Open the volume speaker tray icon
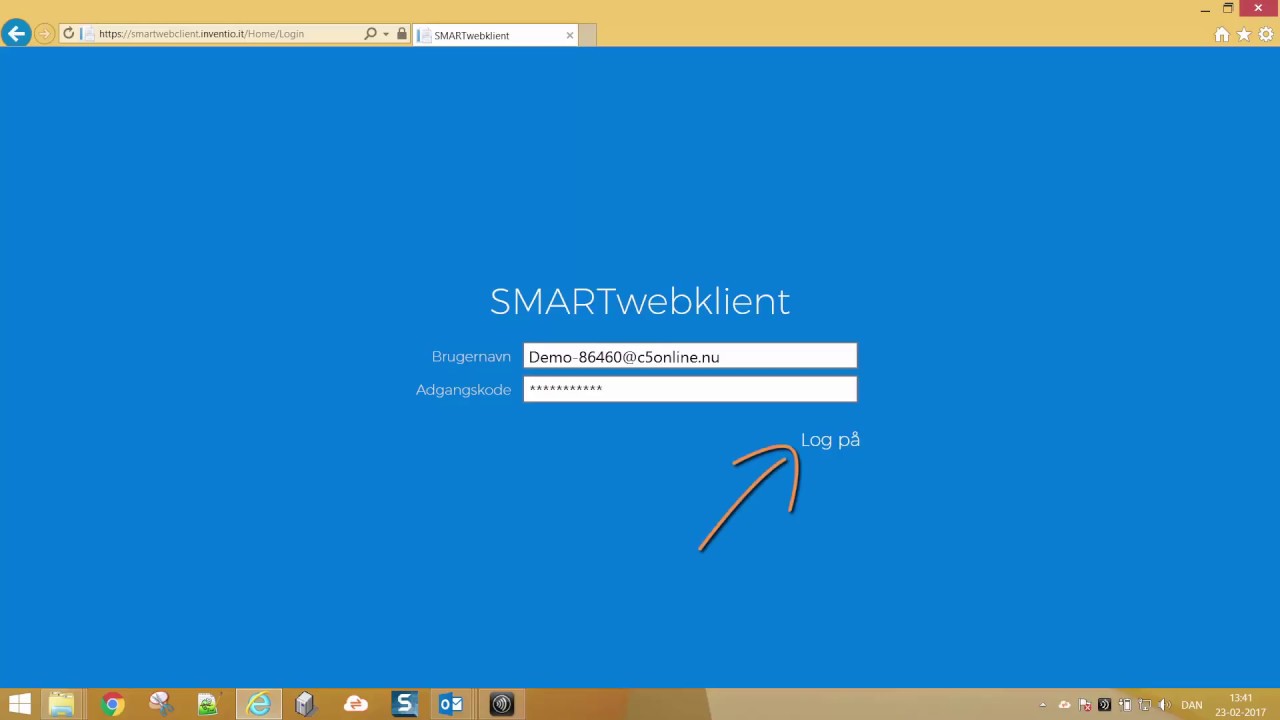This screenshot has width=1280, height=720. point(1164,705)
